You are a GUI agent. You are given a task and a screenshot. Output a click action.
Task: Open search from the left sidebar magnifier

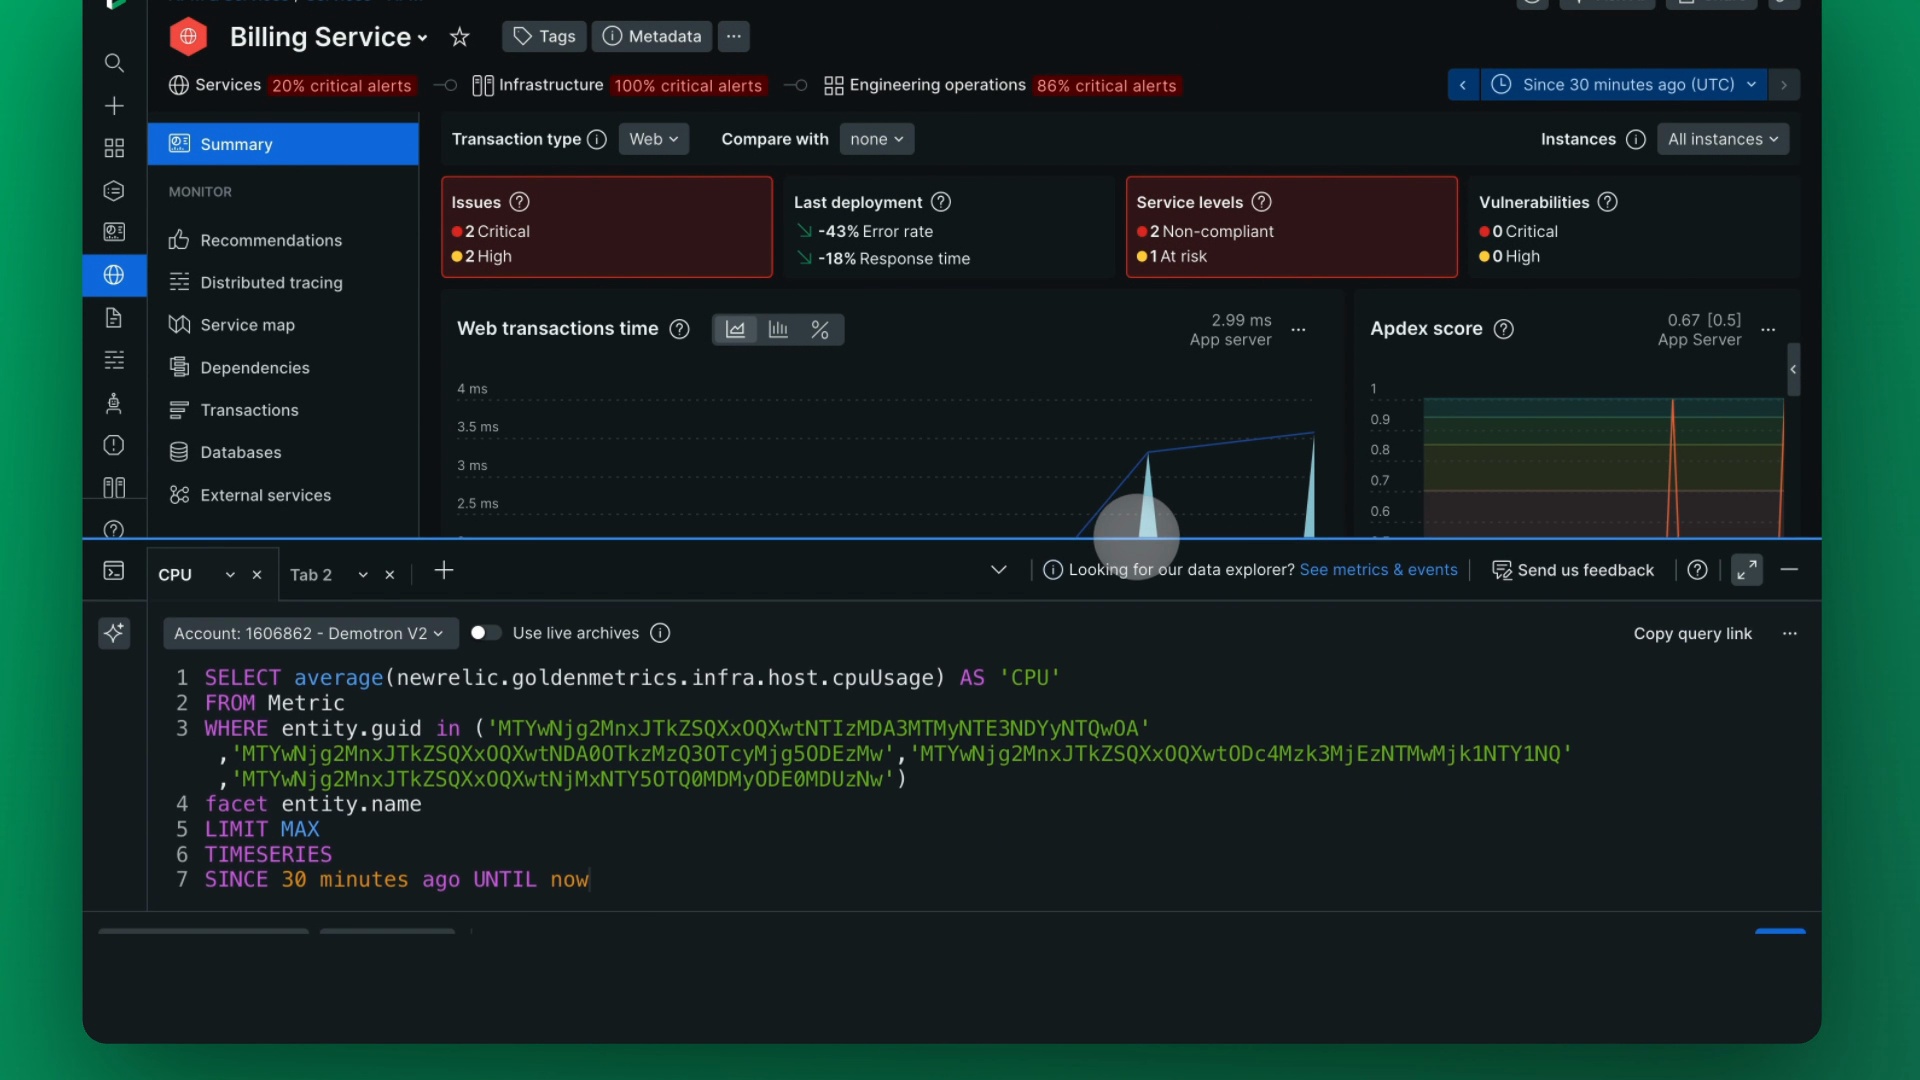(114, 63)
